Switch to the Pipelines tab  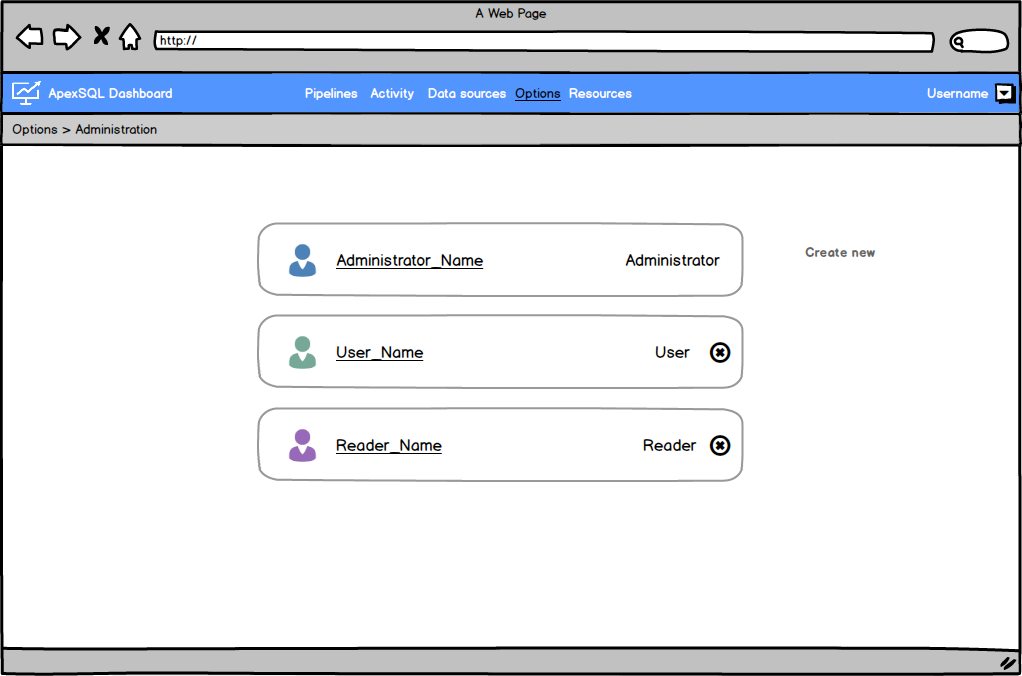[331, 93]
